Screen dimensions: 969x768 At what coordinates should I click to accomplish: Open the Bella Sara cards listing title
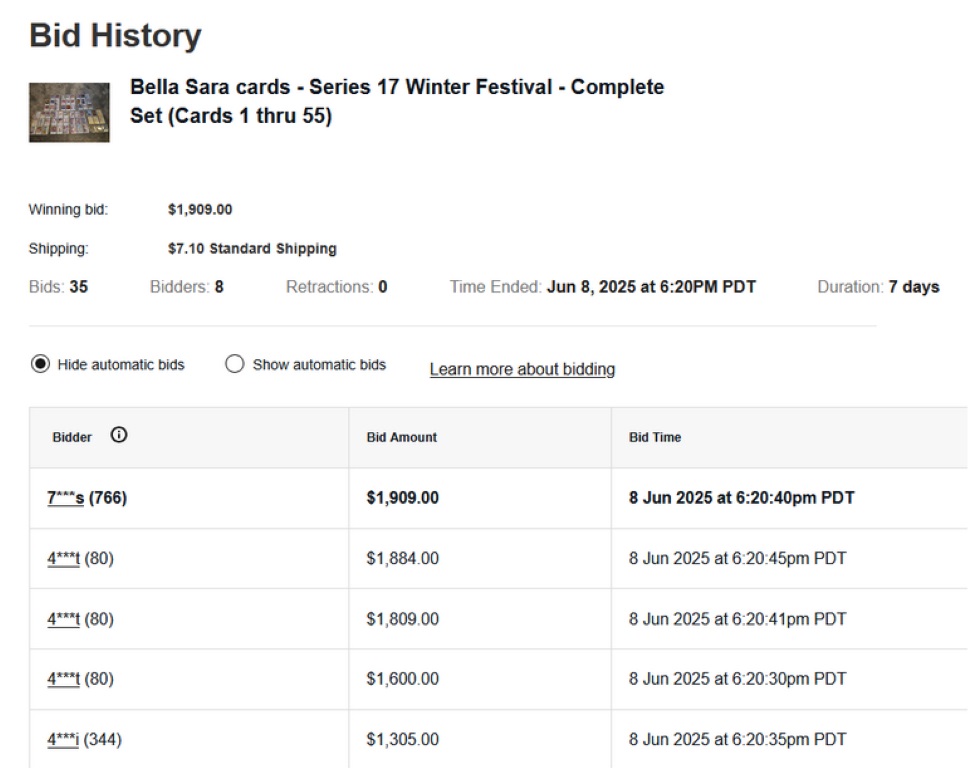click(396, 101)
